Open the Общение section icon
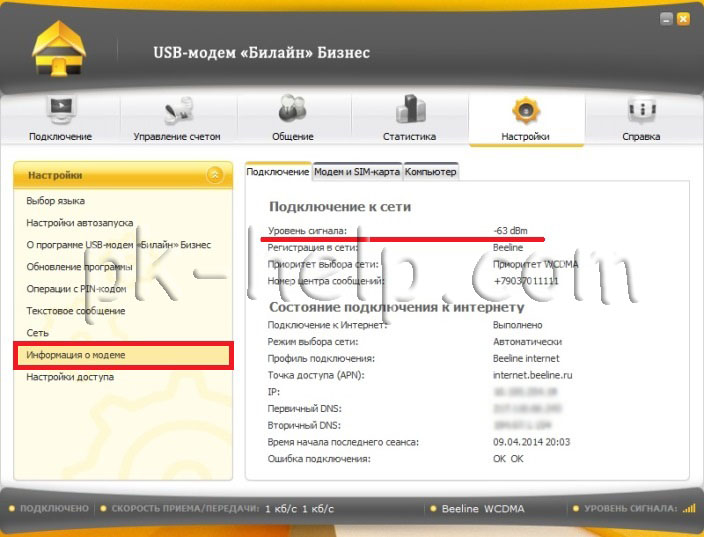 tap(292, 109)
